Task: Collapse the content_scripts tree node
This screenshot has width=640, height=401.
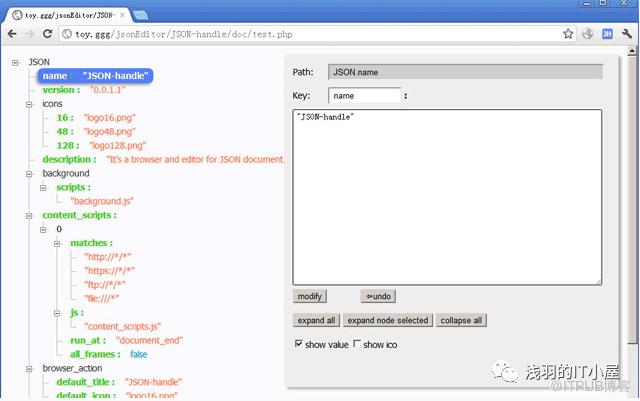Action: tap(30, 215)
